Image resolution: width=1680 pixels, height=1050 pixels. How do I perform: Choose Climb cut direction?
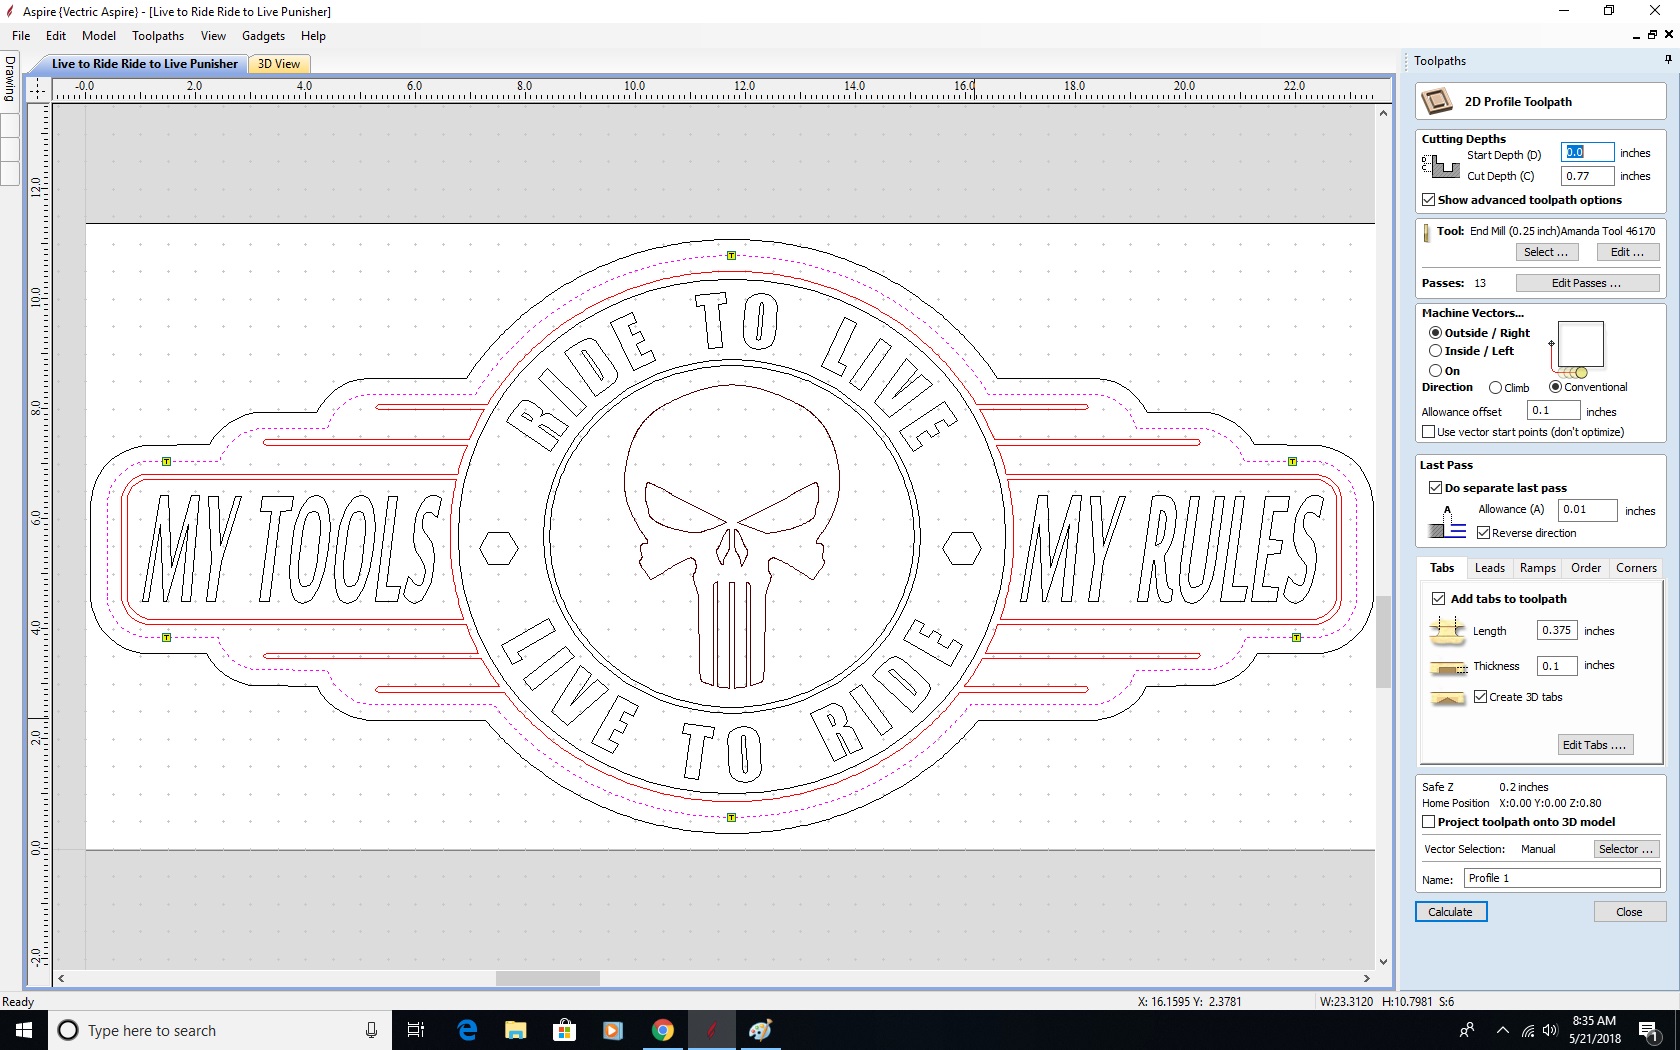click(x=1495, y=388)
